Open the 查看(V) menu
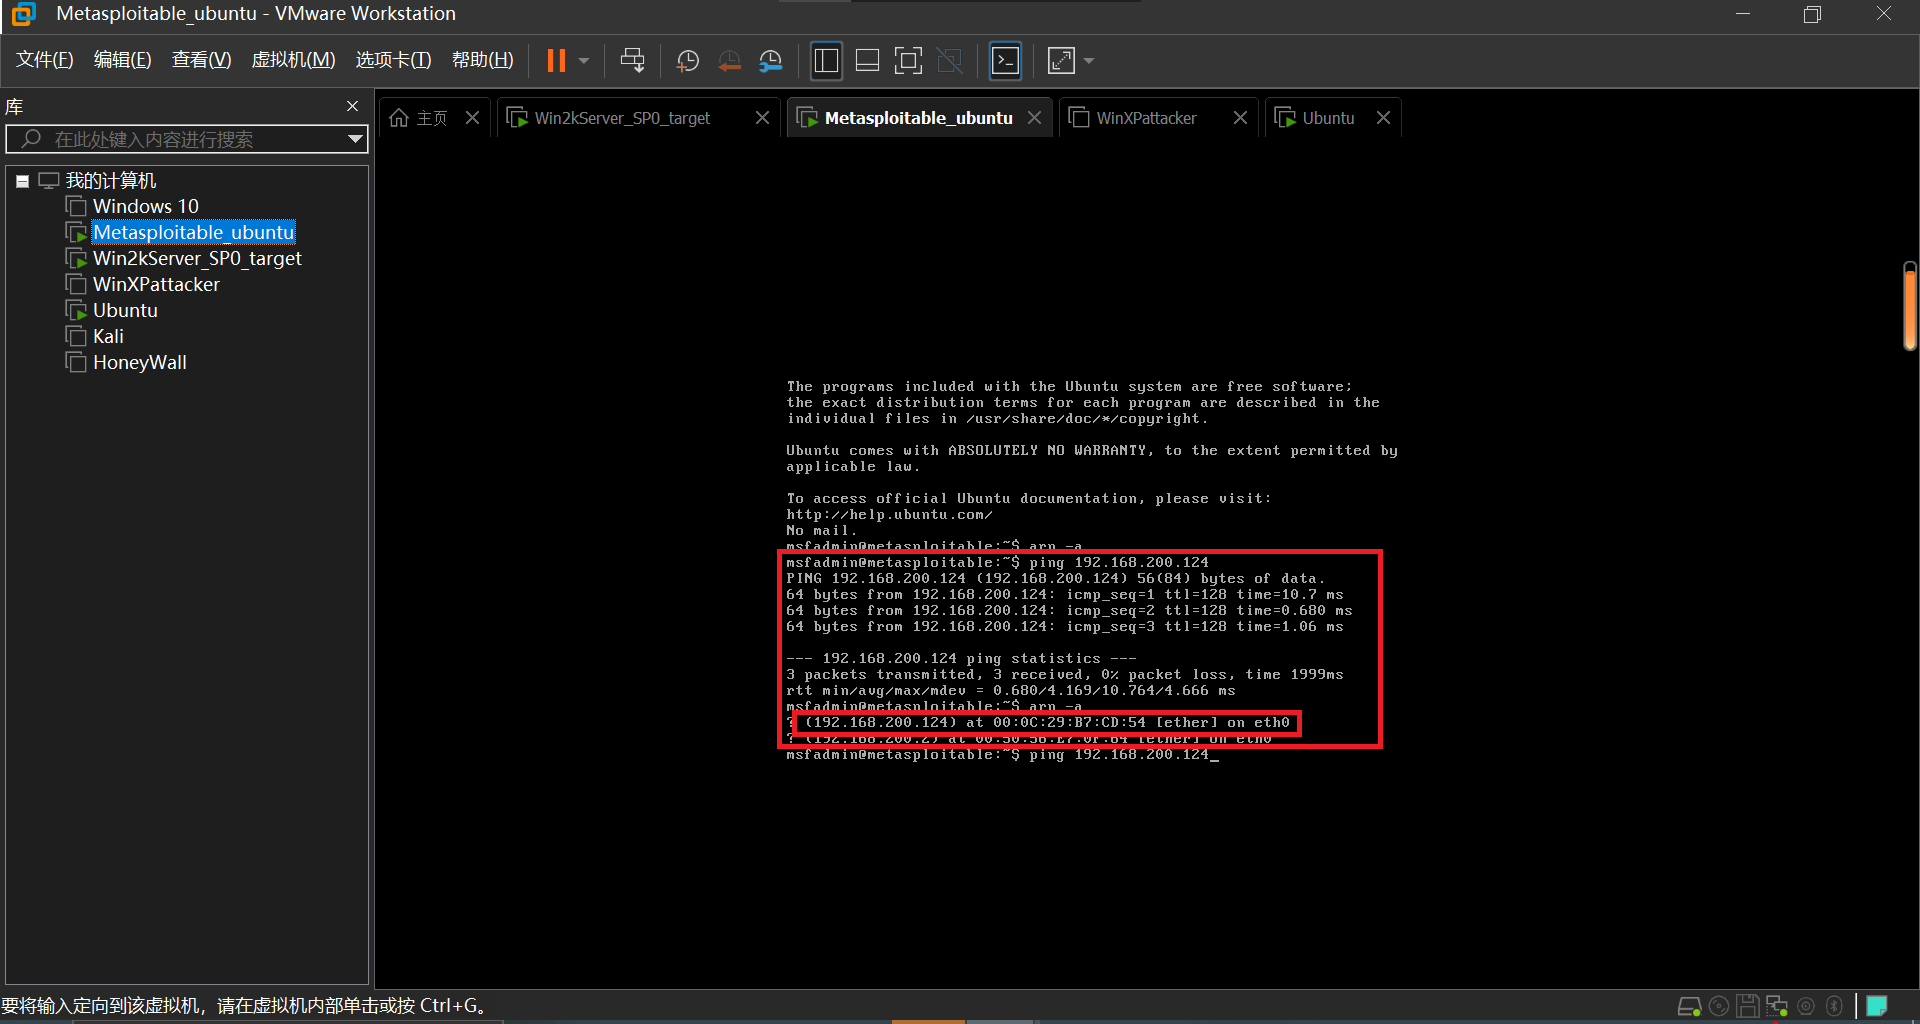The width and height of the screenshot is (1920, 1024). [x=201, y=60]
